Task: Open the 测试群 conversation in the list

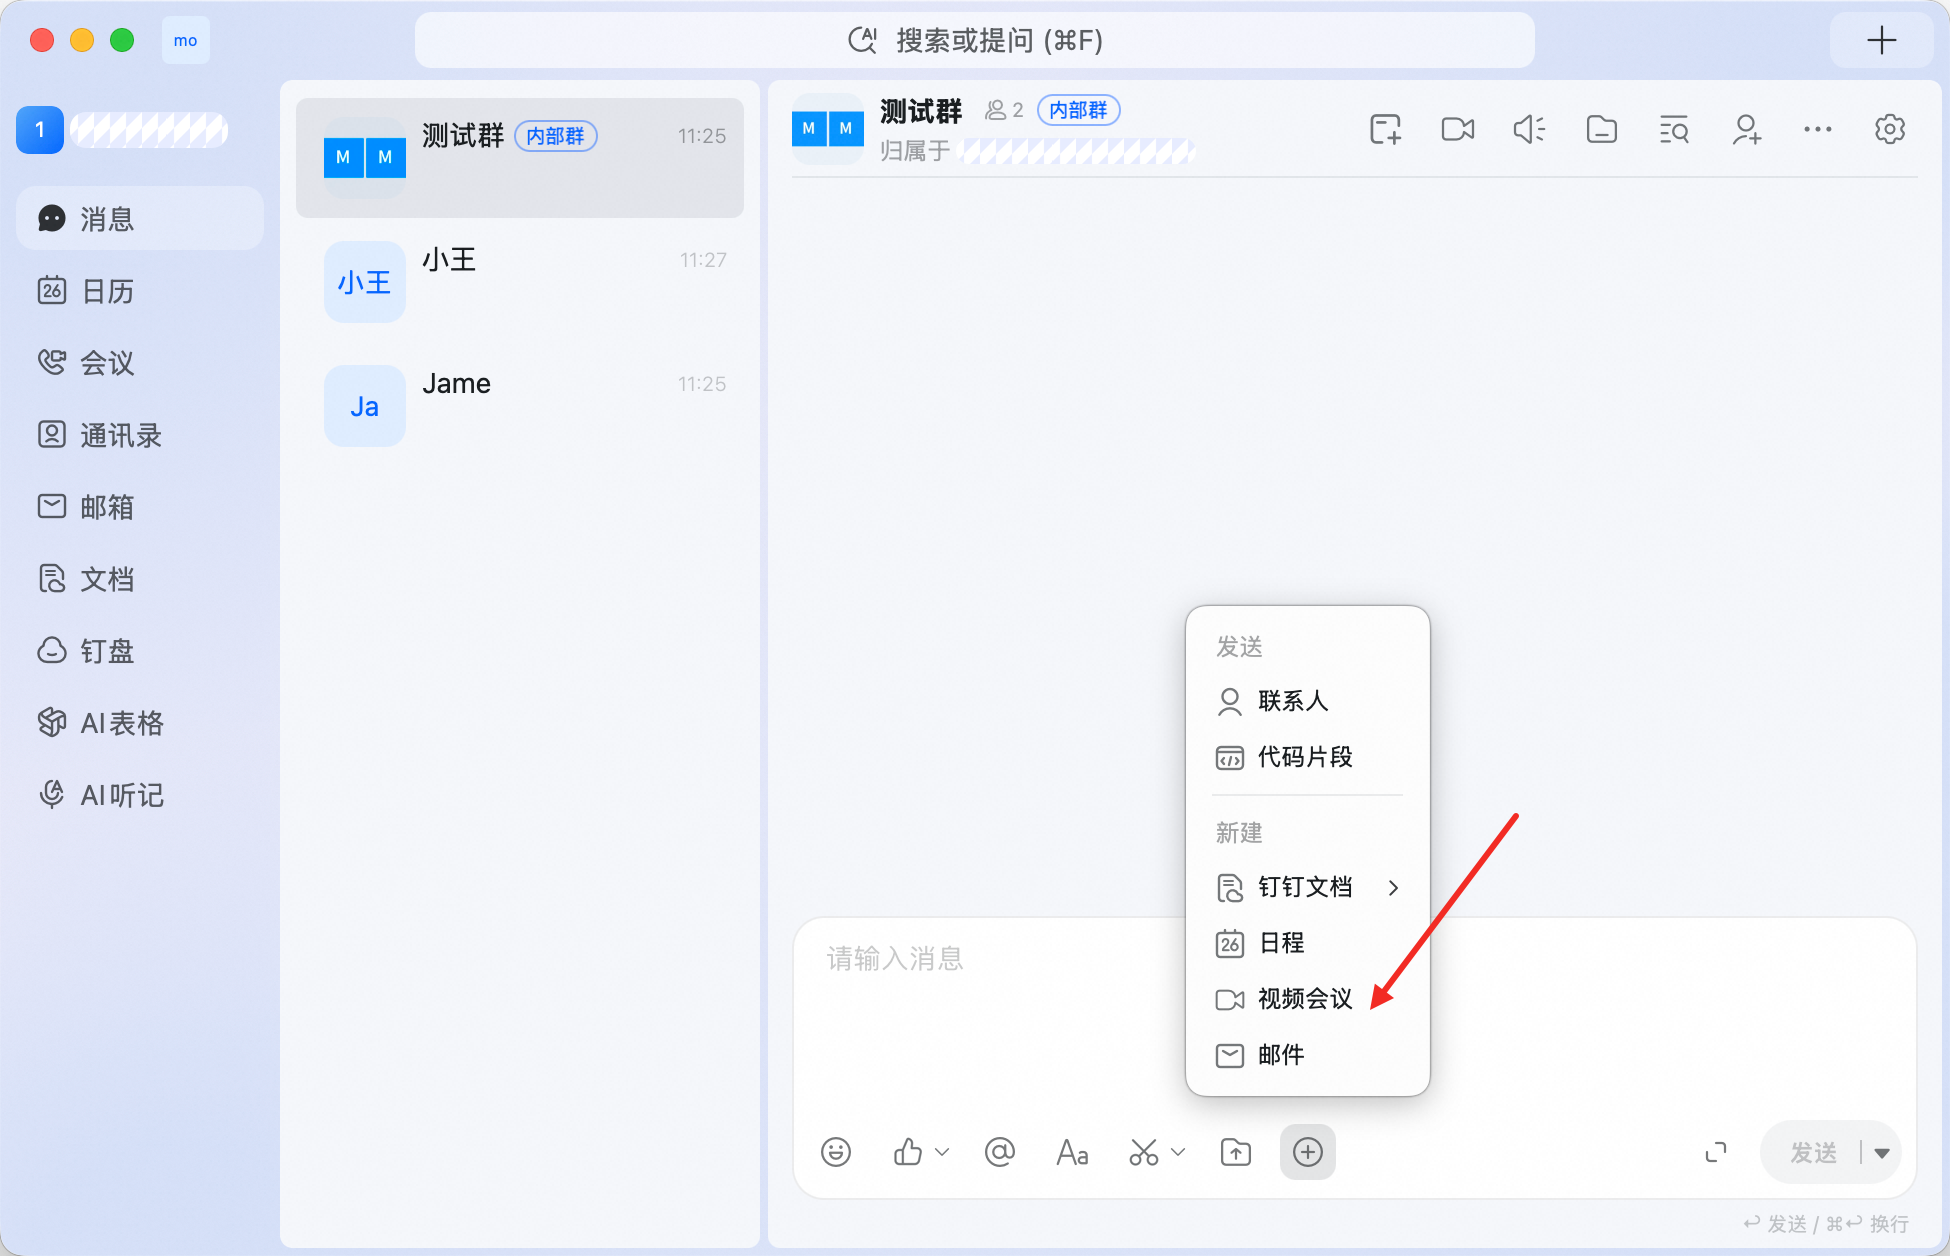Action: (x=520, y=158)
